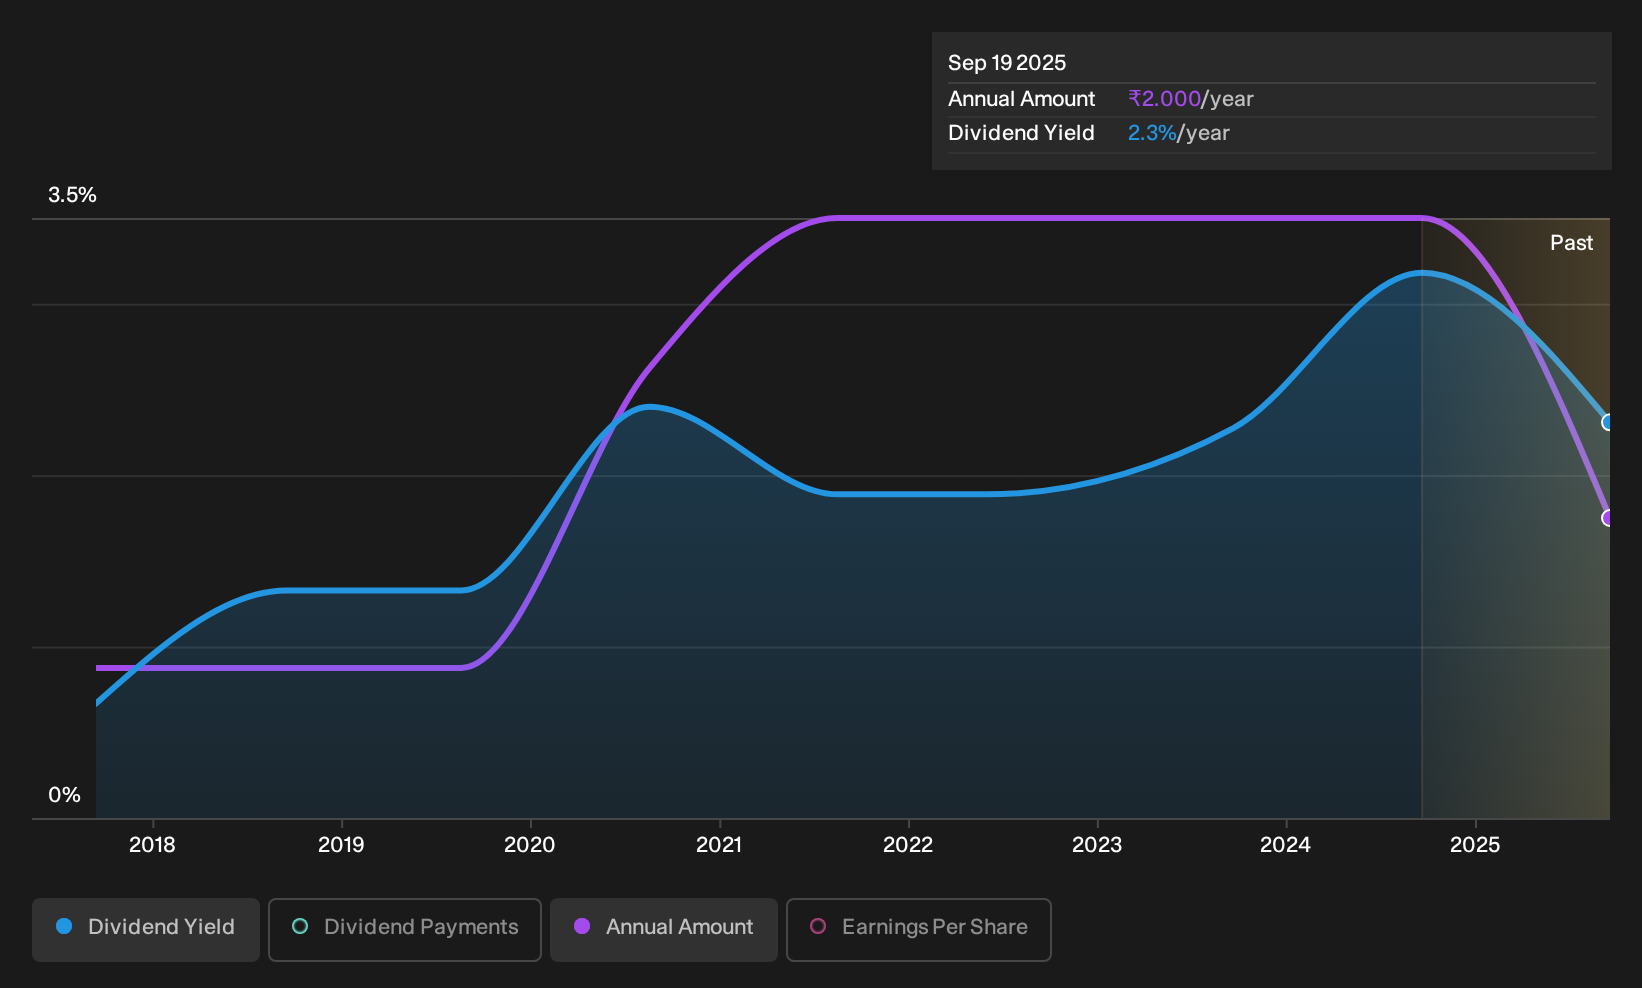Click the 2021 x-axis label

coord(719,845)
